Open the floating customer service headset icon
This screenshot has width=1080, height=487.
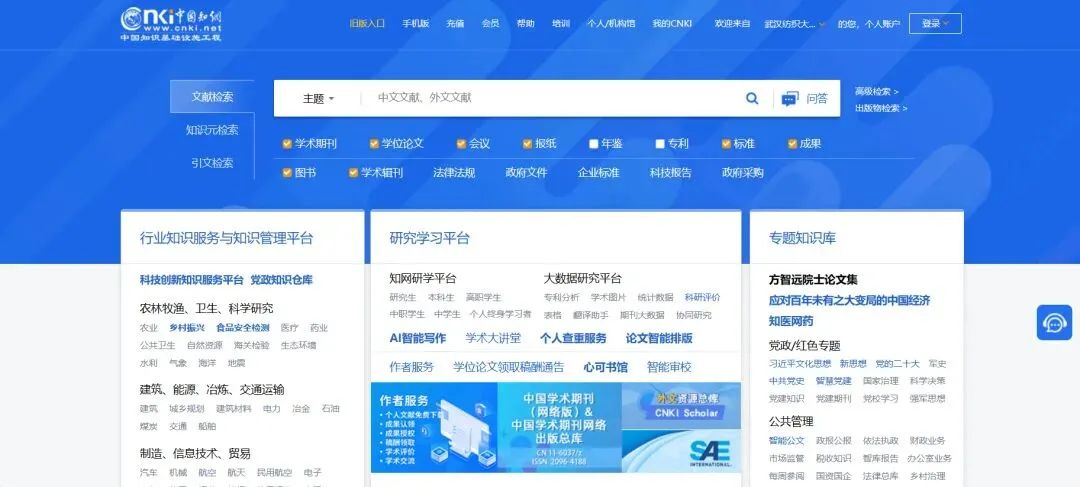click(x=1055, y=322)
